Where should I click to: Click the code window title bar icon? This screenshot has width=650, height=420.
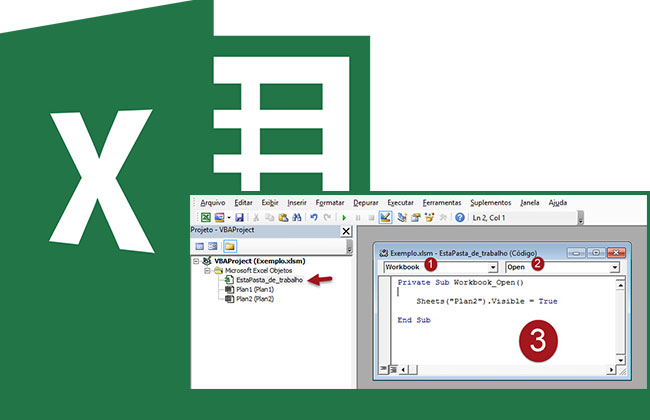[384, 253]
